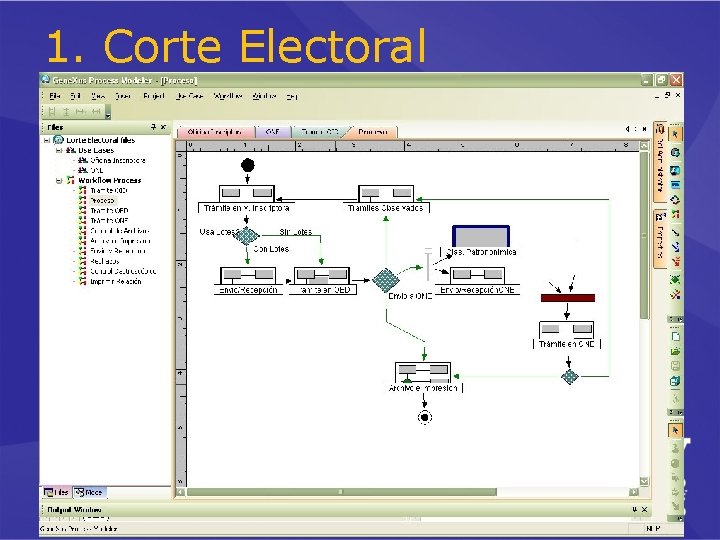The image size is (720, 540).
Task: Click the globe icon in right toolbar
Action: coord(675,152)
